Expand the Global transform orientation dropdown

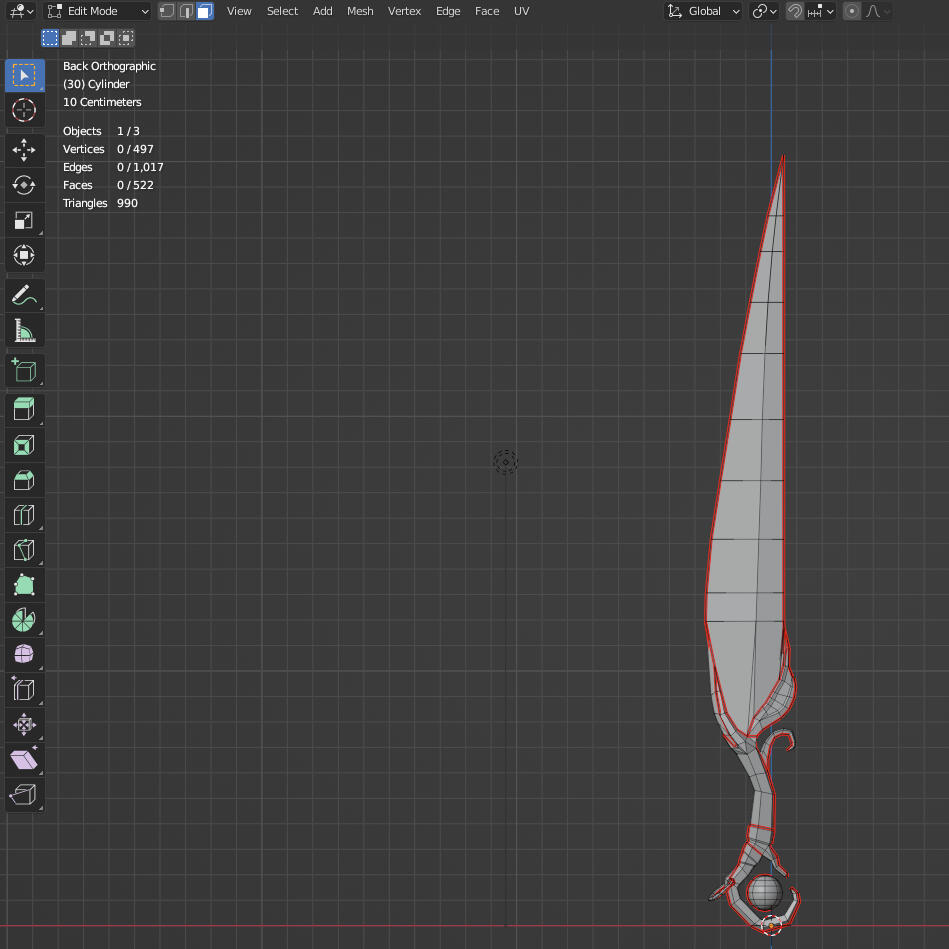705,11
